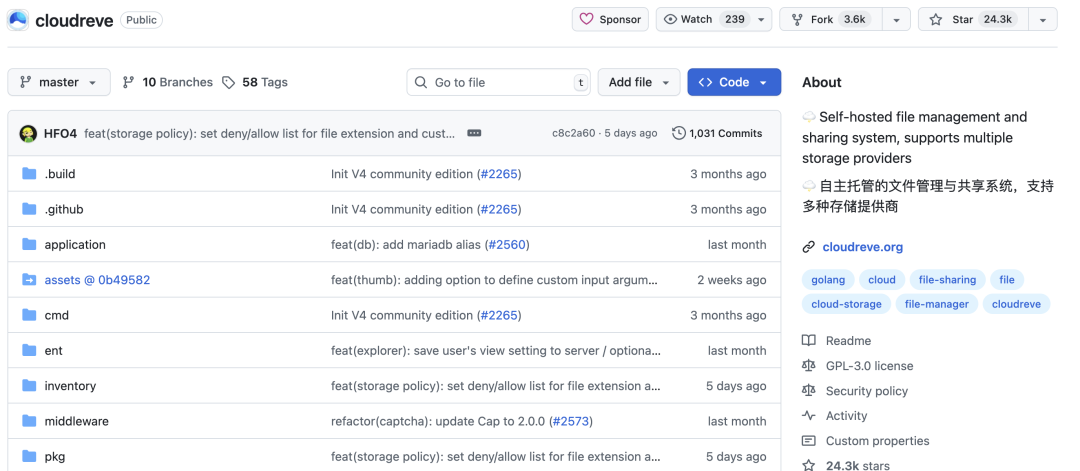Open assets @ 0b49582 submodule link
Screen dimensions: 1080x471
[x=97, y=280]
